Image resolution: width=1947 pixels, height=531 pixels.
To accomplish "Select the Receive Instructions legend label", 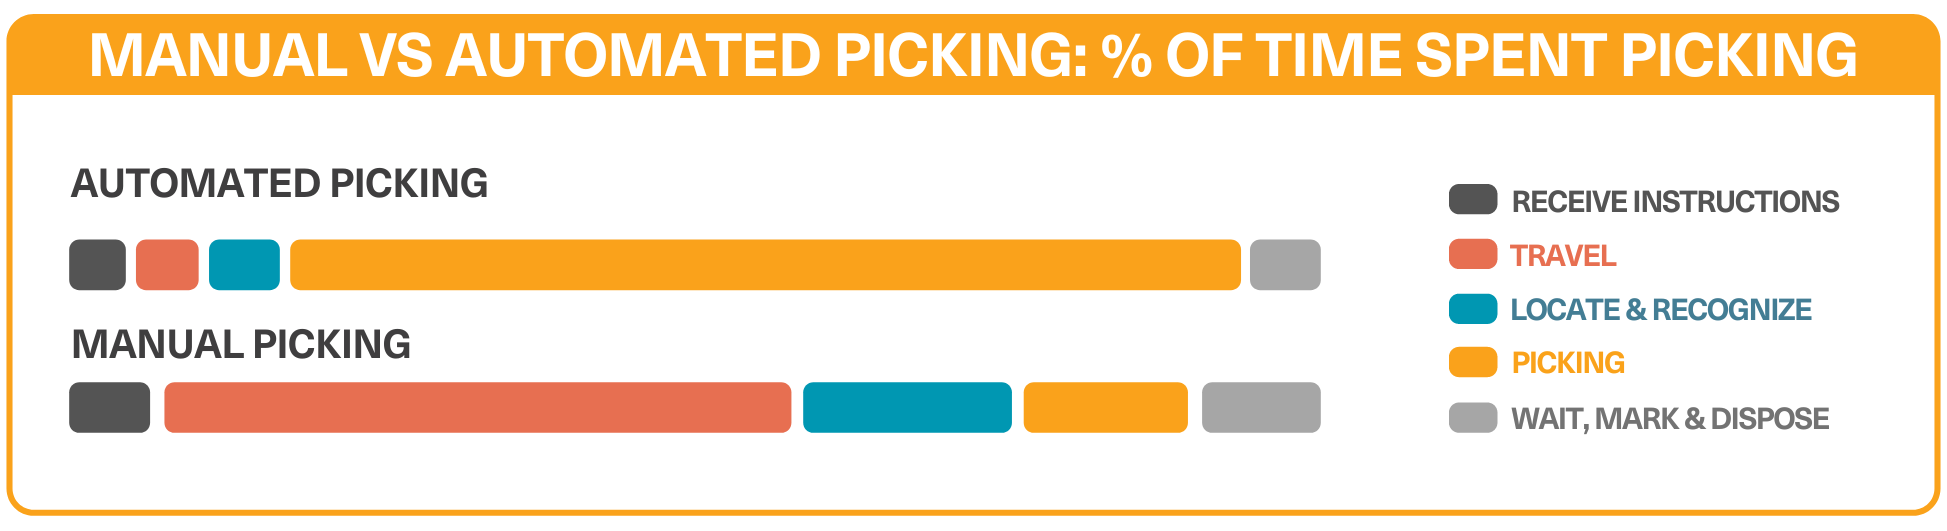I will pyautogui.click(x=1674, y=202).
